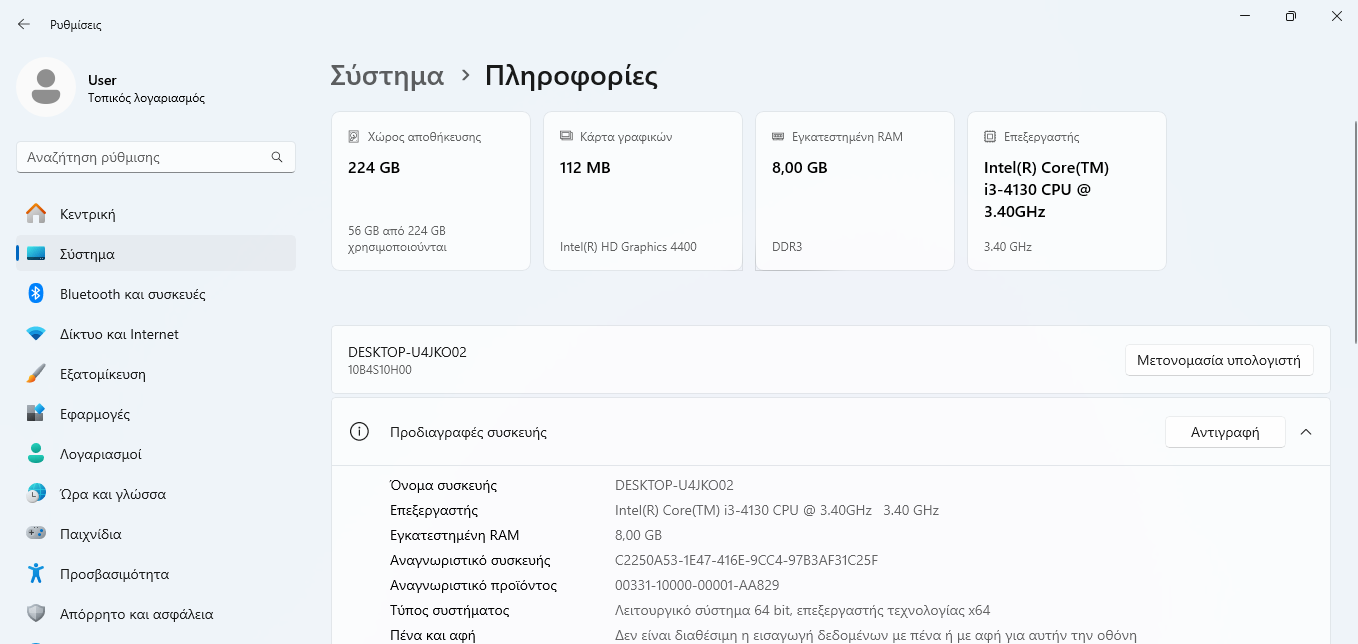
Task: Click the Λογαριασμοί person icon
Action: point(36,454)
